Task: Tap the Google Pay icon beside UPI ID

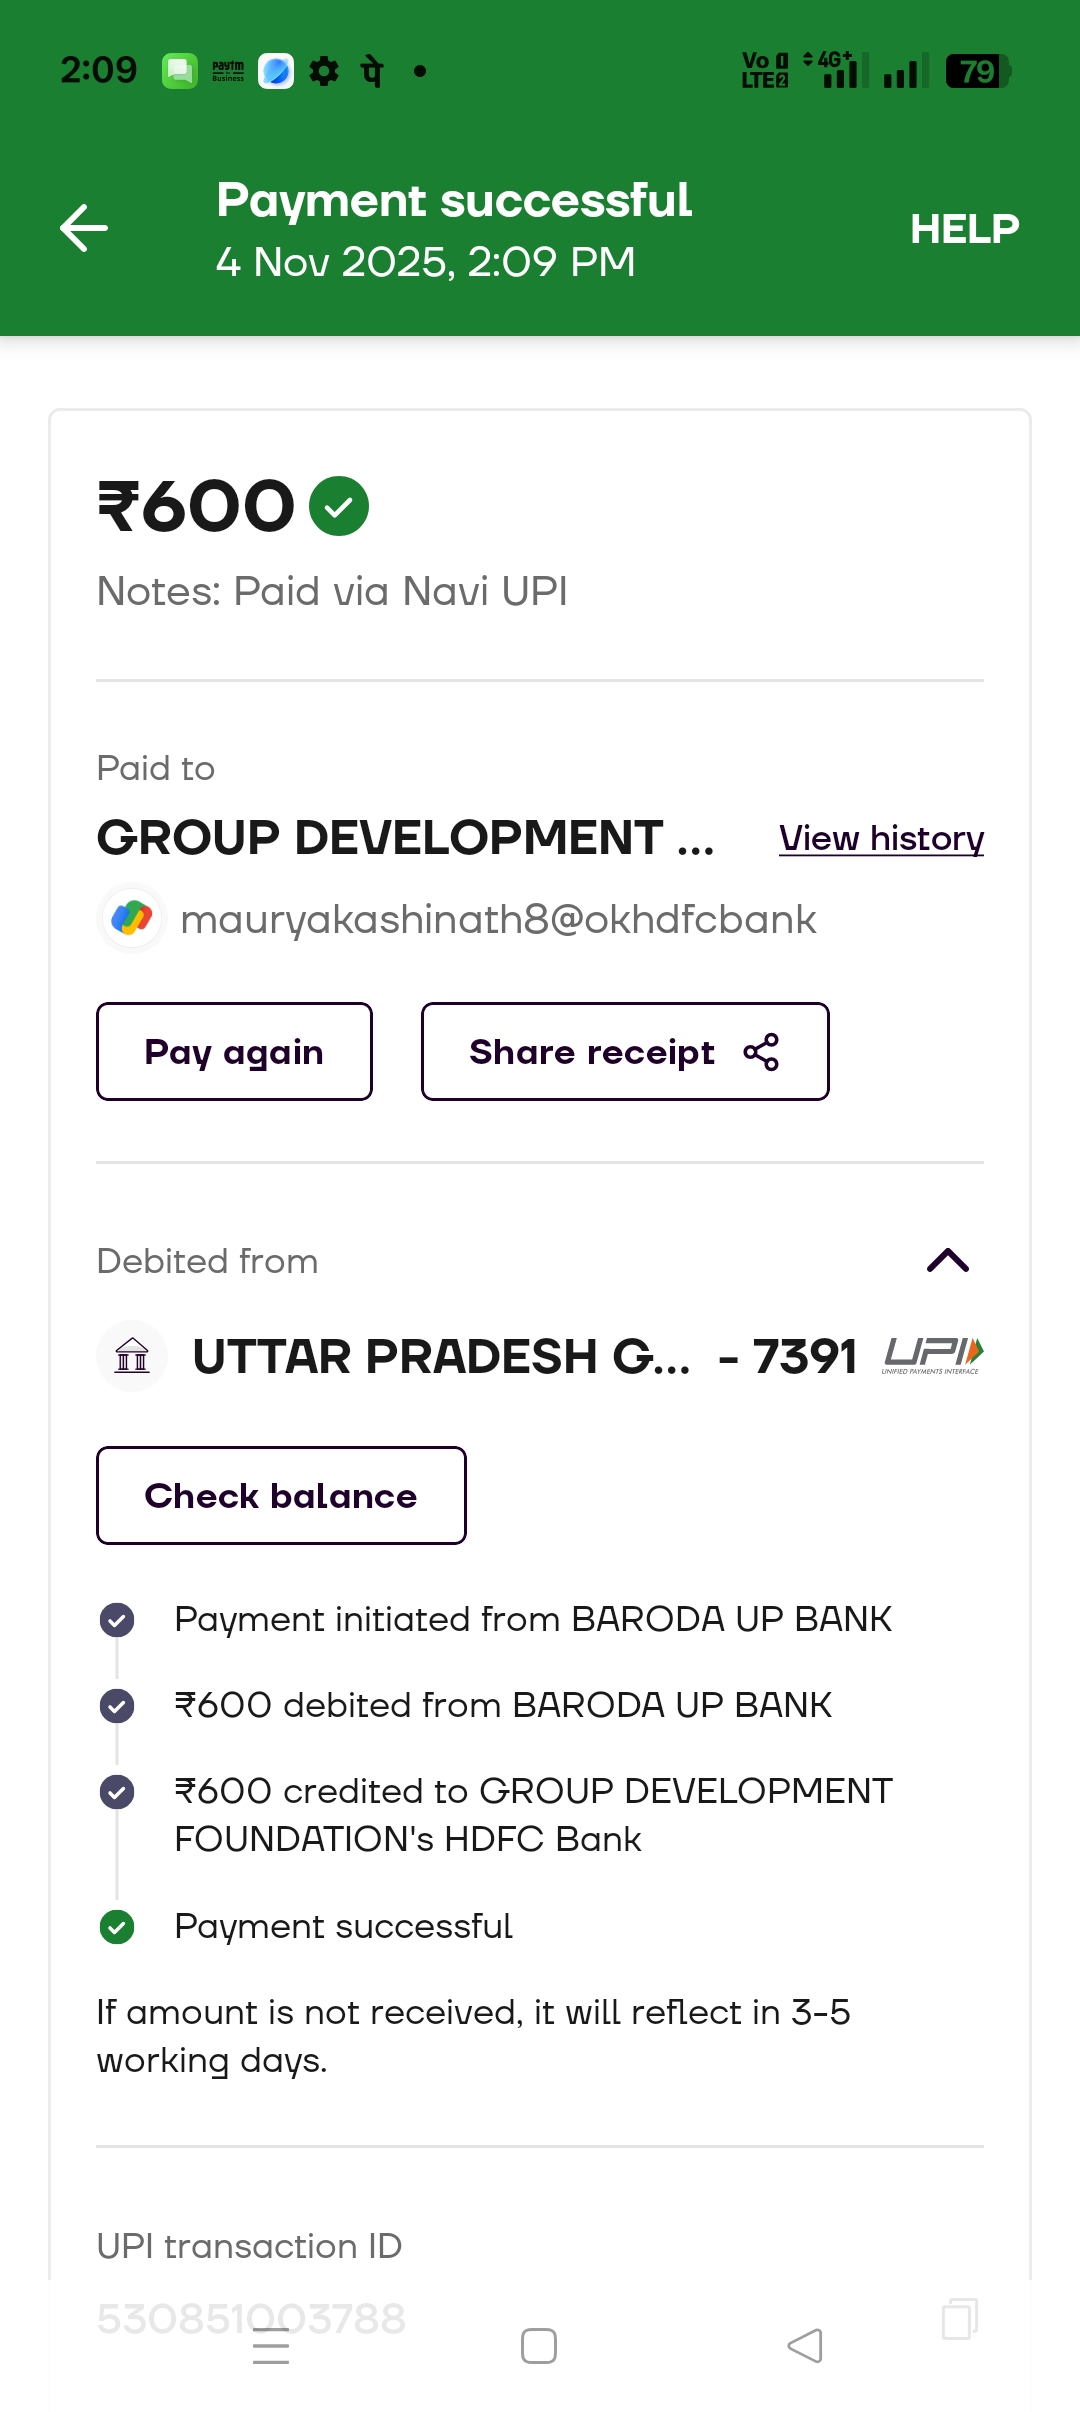Action: [132, 918]
